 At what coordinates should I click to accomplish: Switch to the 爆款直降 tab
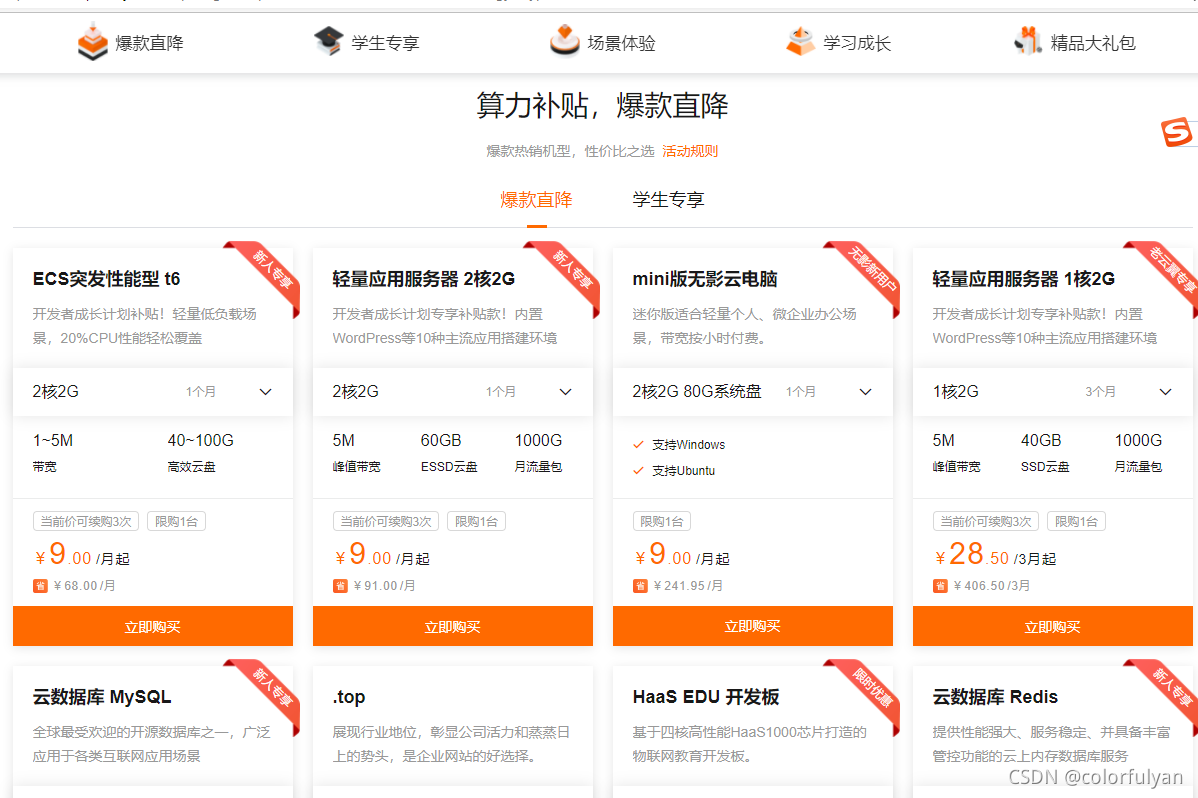coord(536,200)
